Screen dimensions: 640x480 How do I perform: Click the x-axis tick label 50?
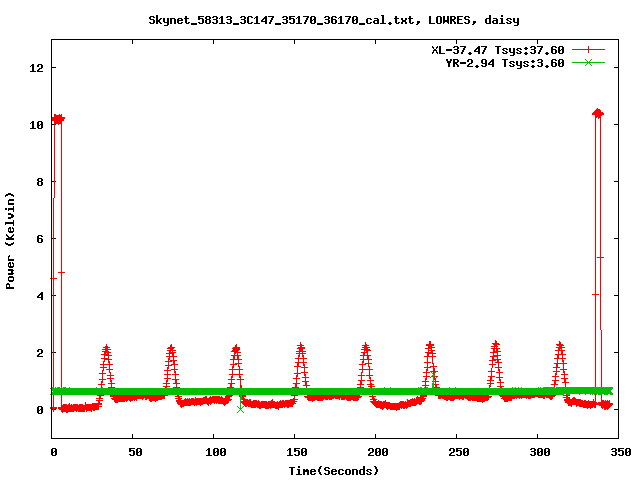[x=135, y=452]
